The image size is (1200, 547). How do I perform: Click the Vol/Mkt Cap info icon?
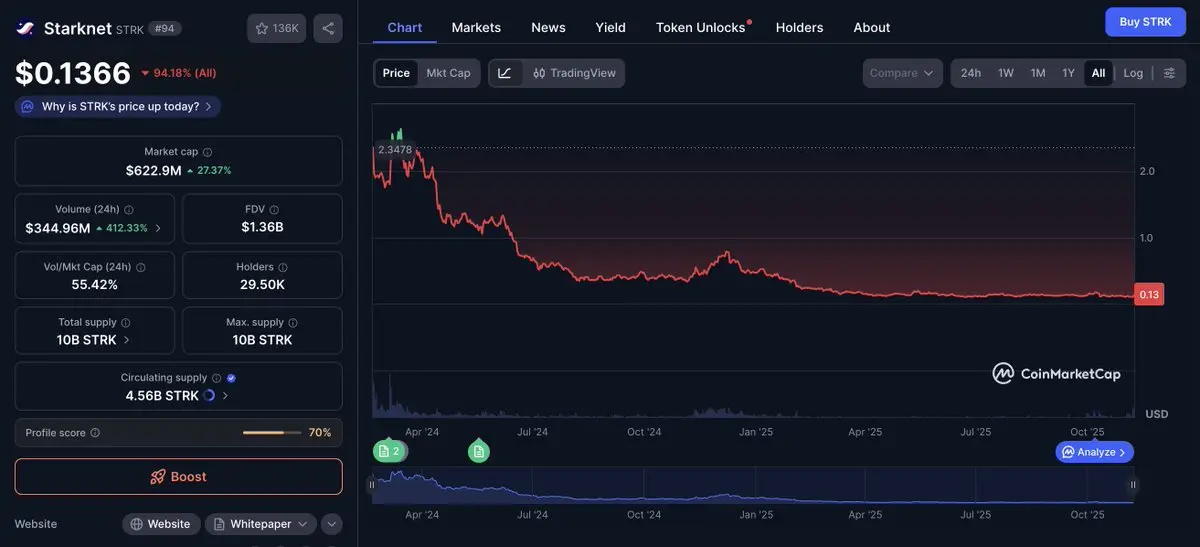pyautogui.click(x=140, y=267)
